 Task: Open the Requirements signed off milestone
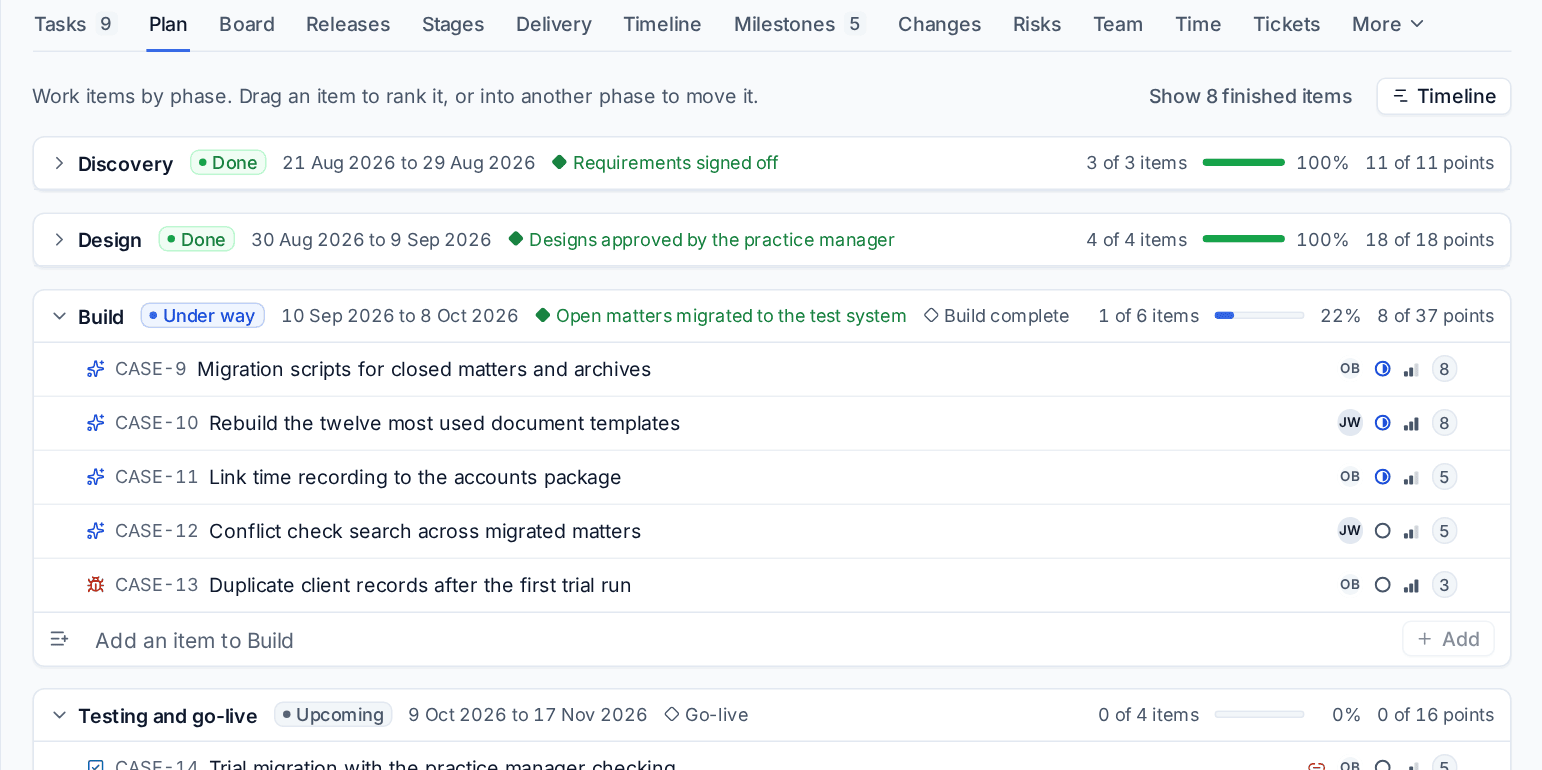coord(665,163)
